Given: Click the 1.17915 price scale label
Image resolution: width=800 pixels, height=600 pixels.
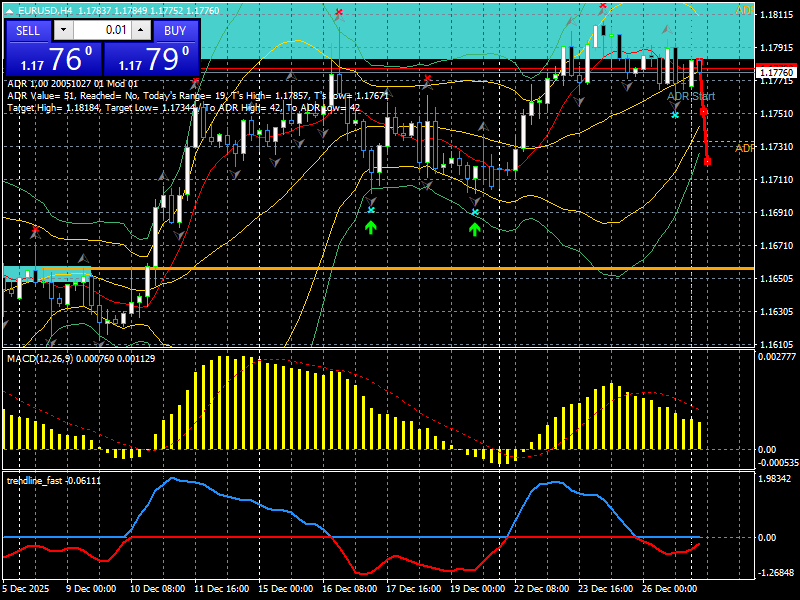Looking at the screenshot, I should pos(777,48).
